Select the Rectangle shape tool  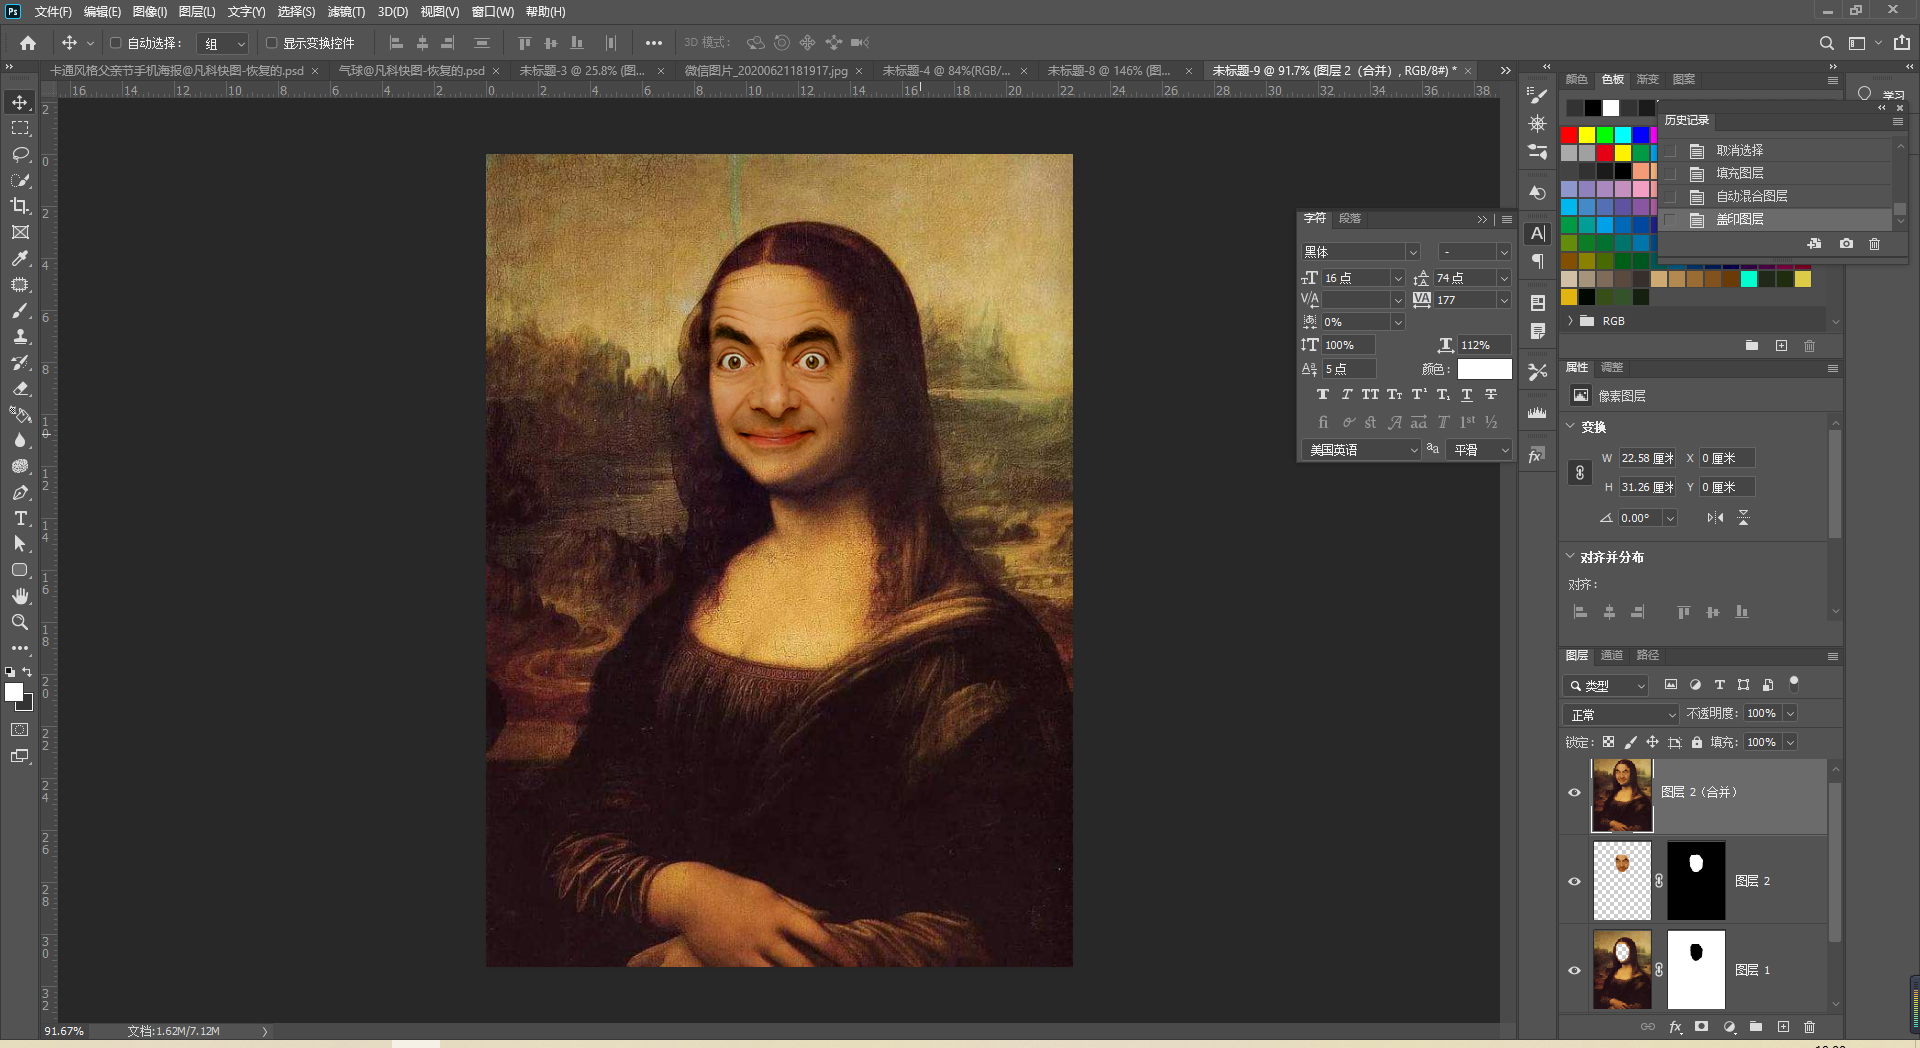(x=20, y=570)
